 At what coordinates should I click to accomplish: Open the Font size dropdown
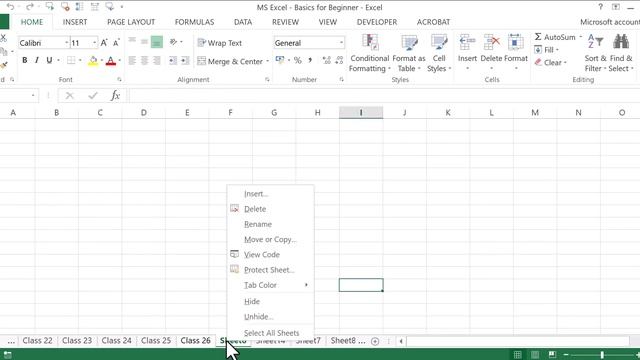(95, 42)
